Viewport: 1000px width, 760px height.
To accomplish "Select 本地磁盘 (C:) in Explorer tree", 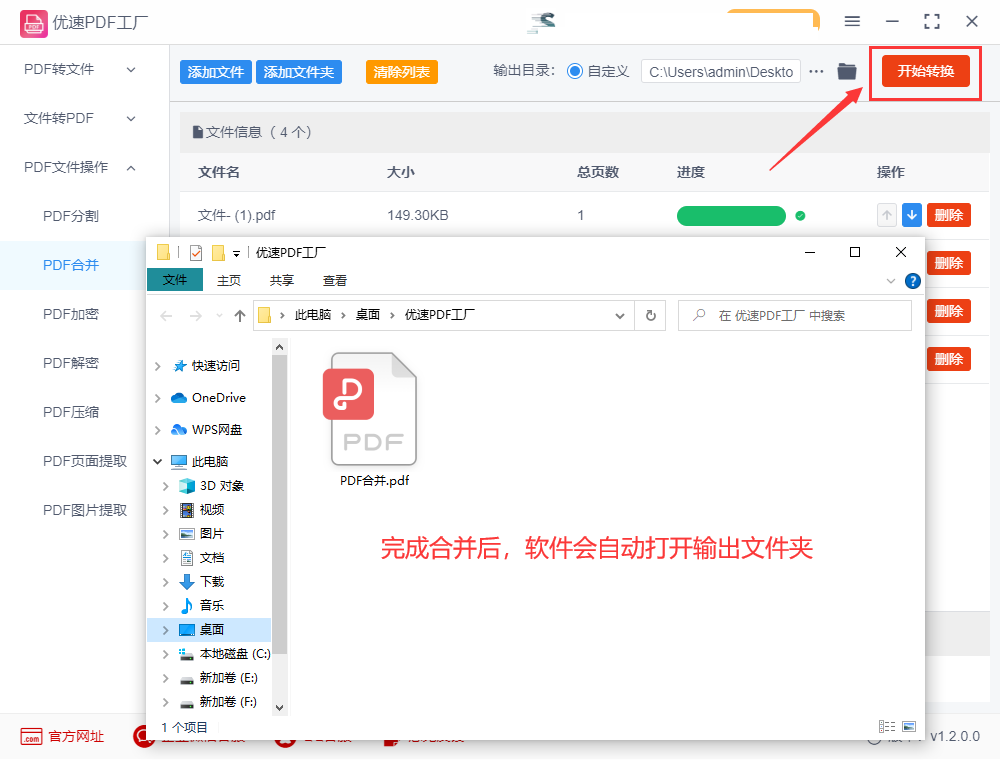I will [x=235, y=654].
